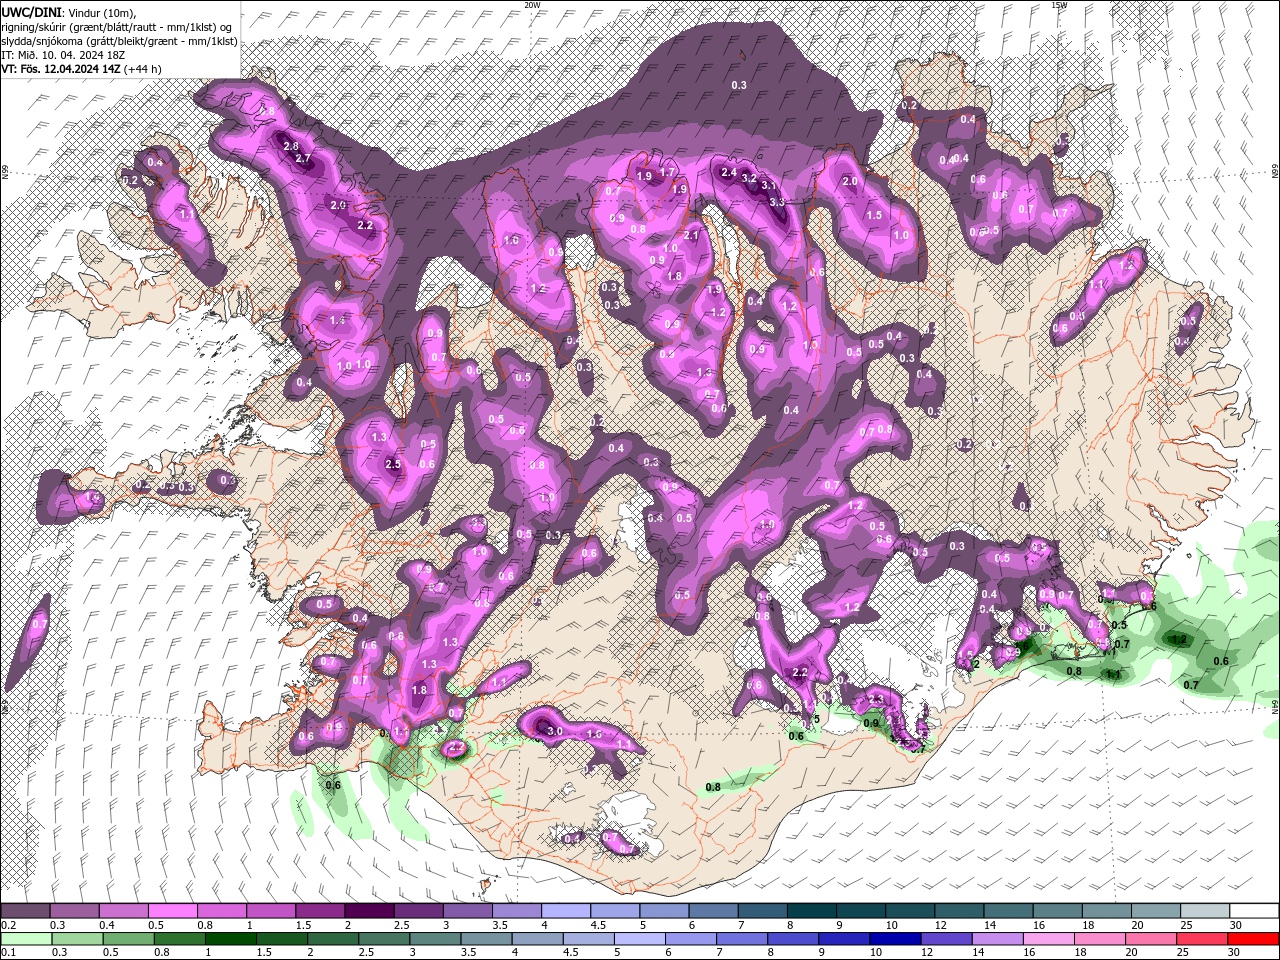
Task: Click the '2.7' precipitation value on the map
Action: (304, 159)
